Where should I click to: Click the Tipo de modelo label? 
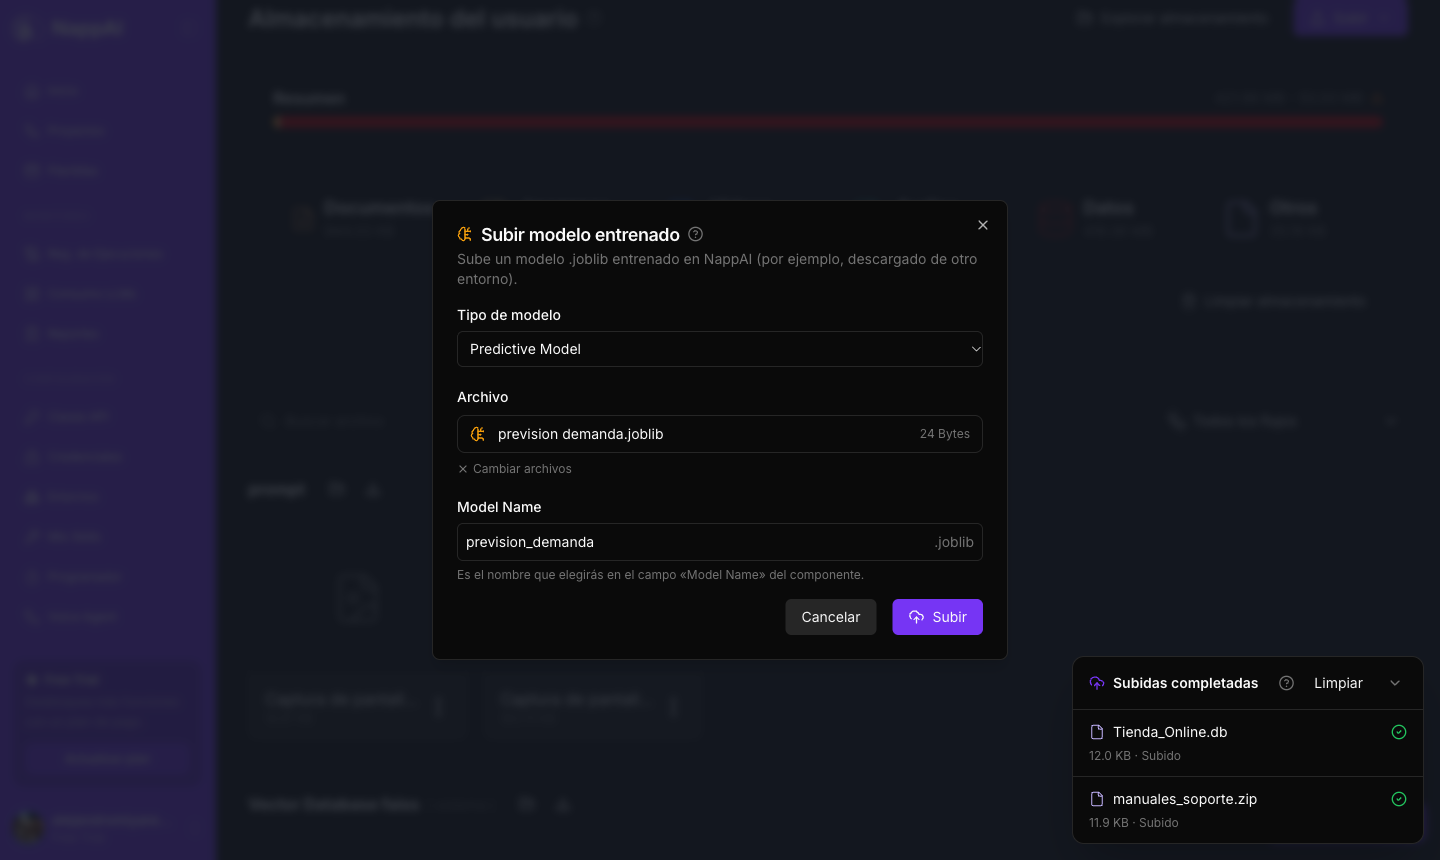(x=509, y=315)
